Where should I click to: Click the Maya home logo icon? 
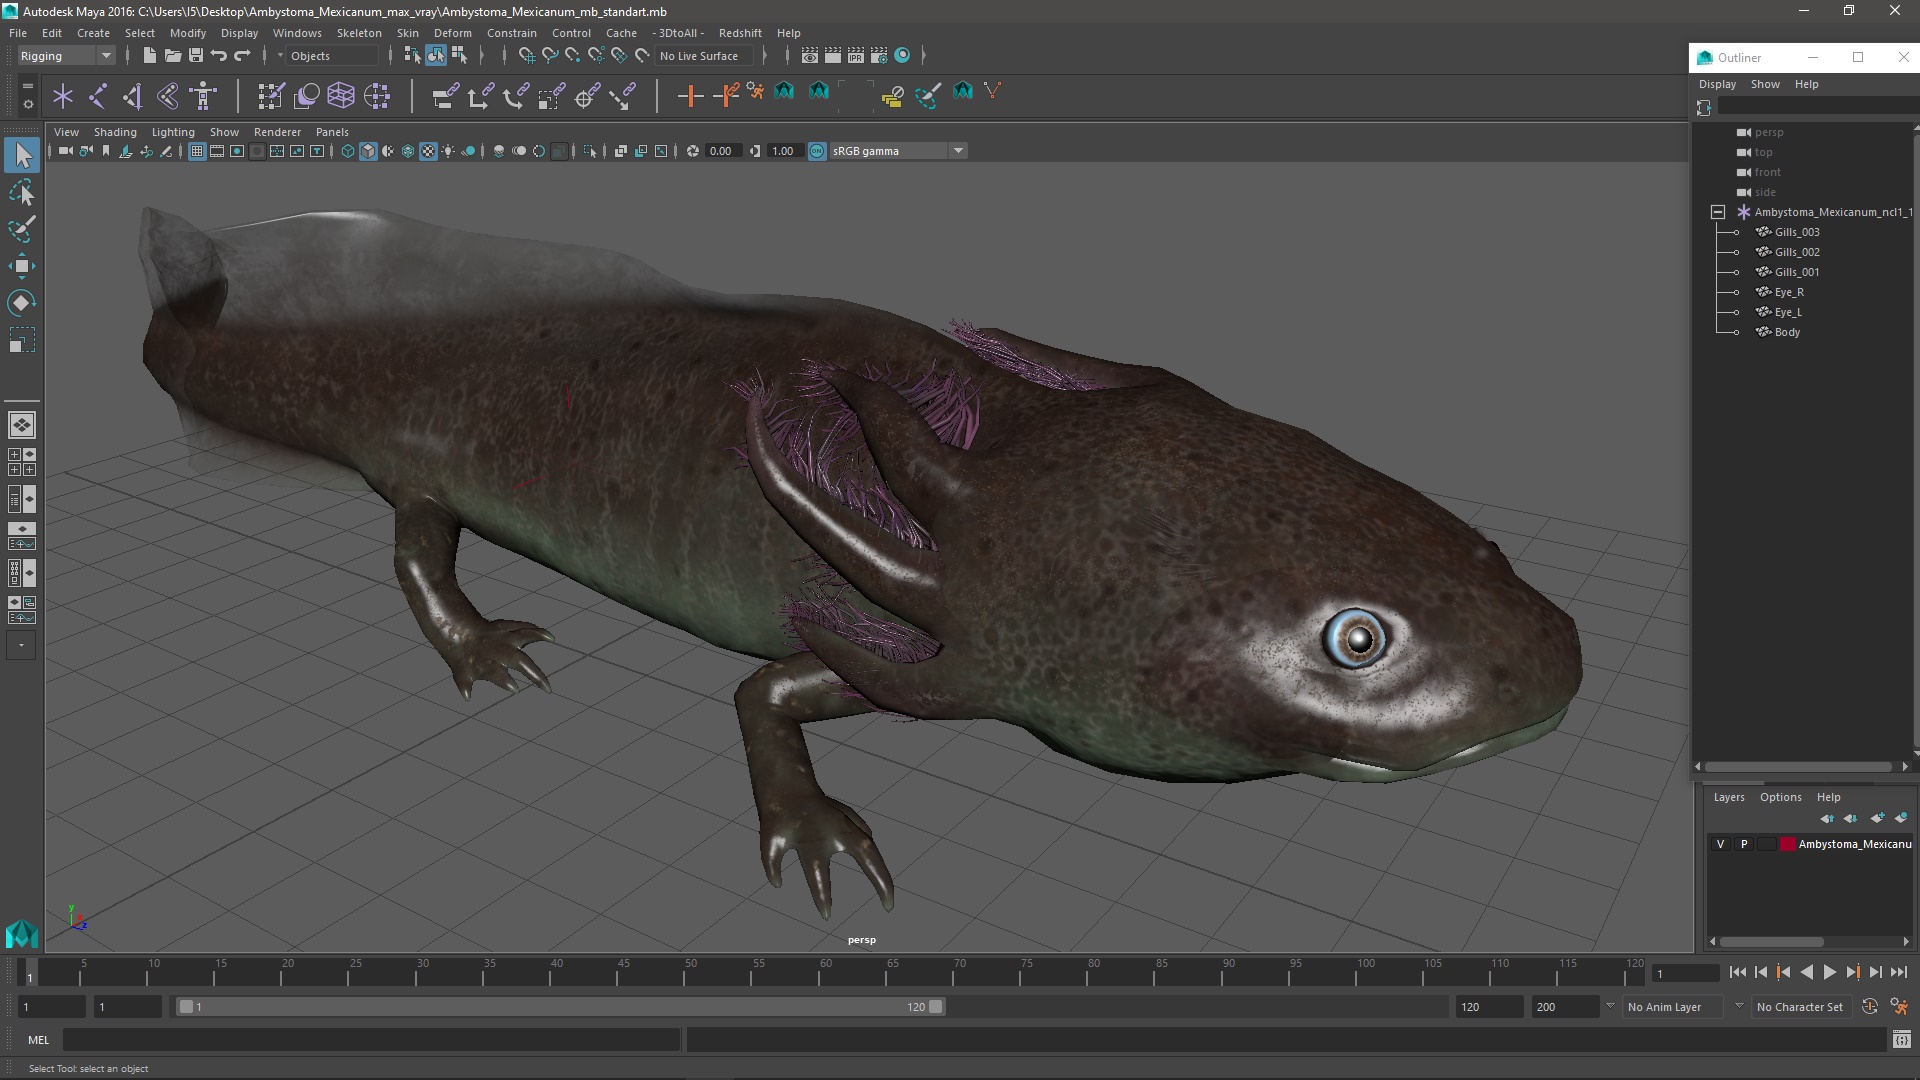click(x=22, y=934)
